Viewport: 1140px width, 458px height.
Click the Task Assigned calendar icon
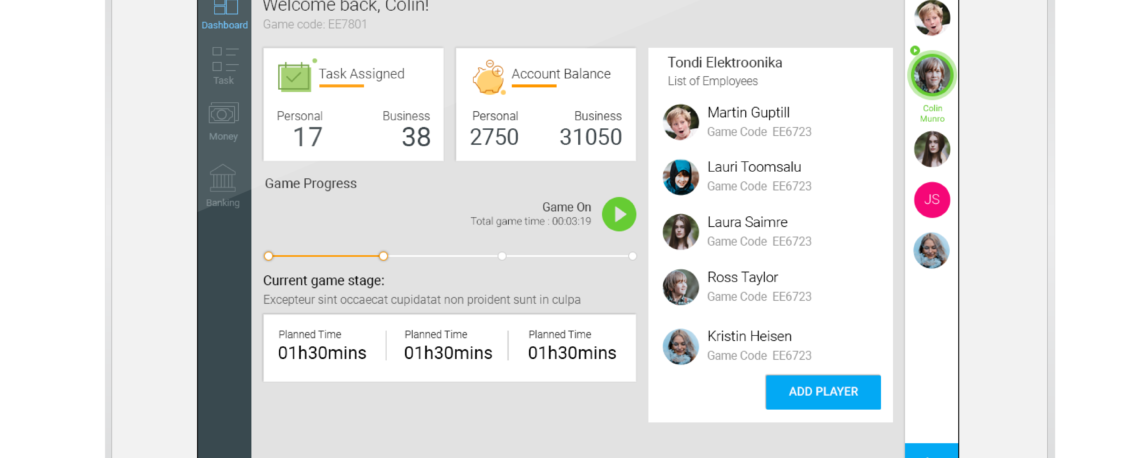(294, 77)
